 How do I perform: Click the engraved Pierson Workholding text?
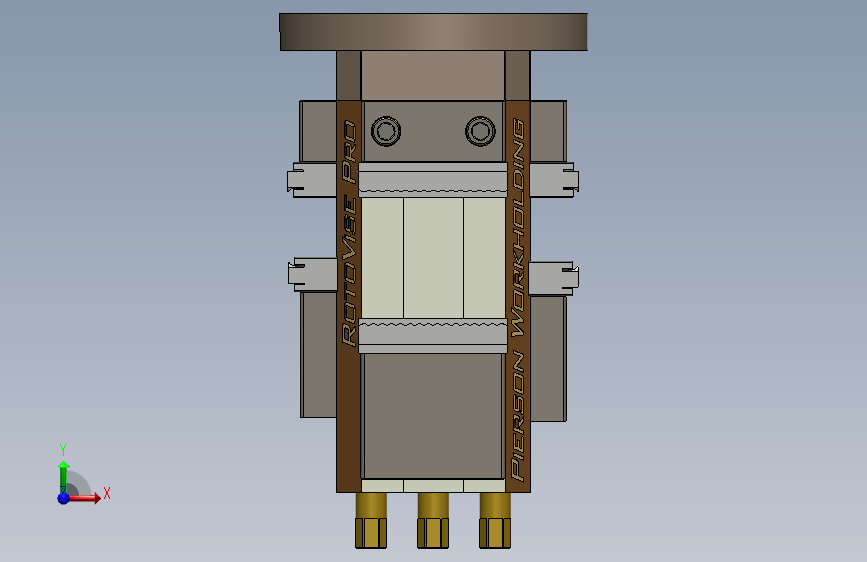coord(518,299)
